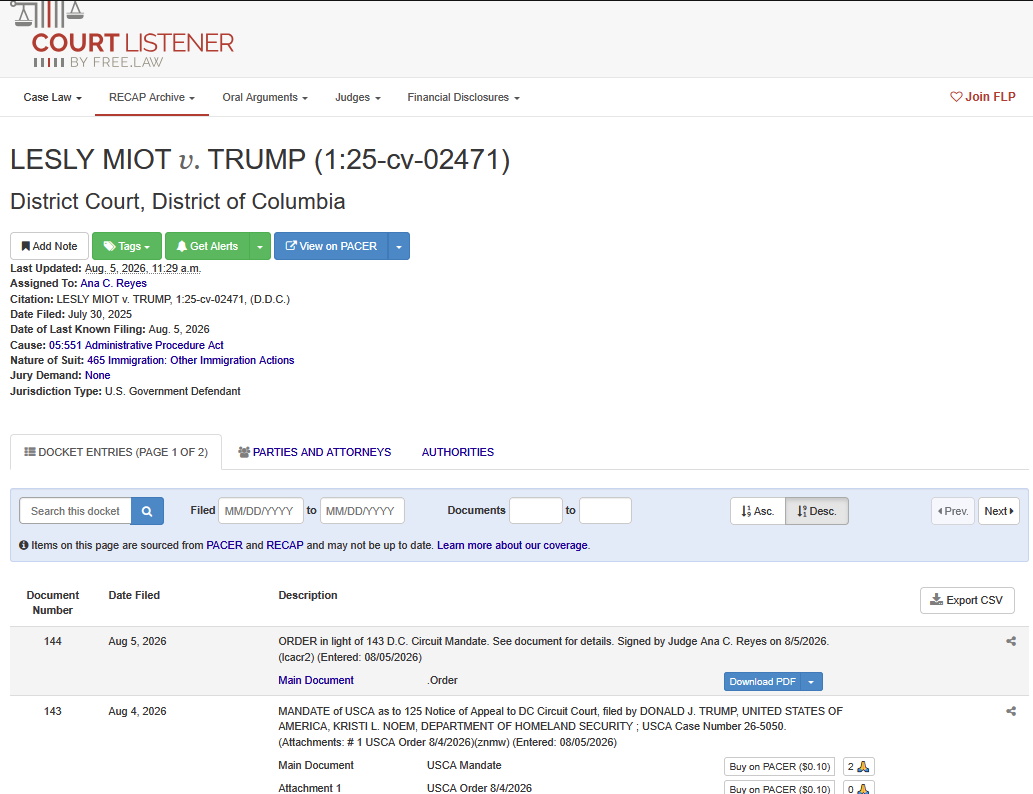The height and width of the screenshot is (794, 1033).
Task: Buy USCA Mandate on PACER
Action: (x=779, y=766)
